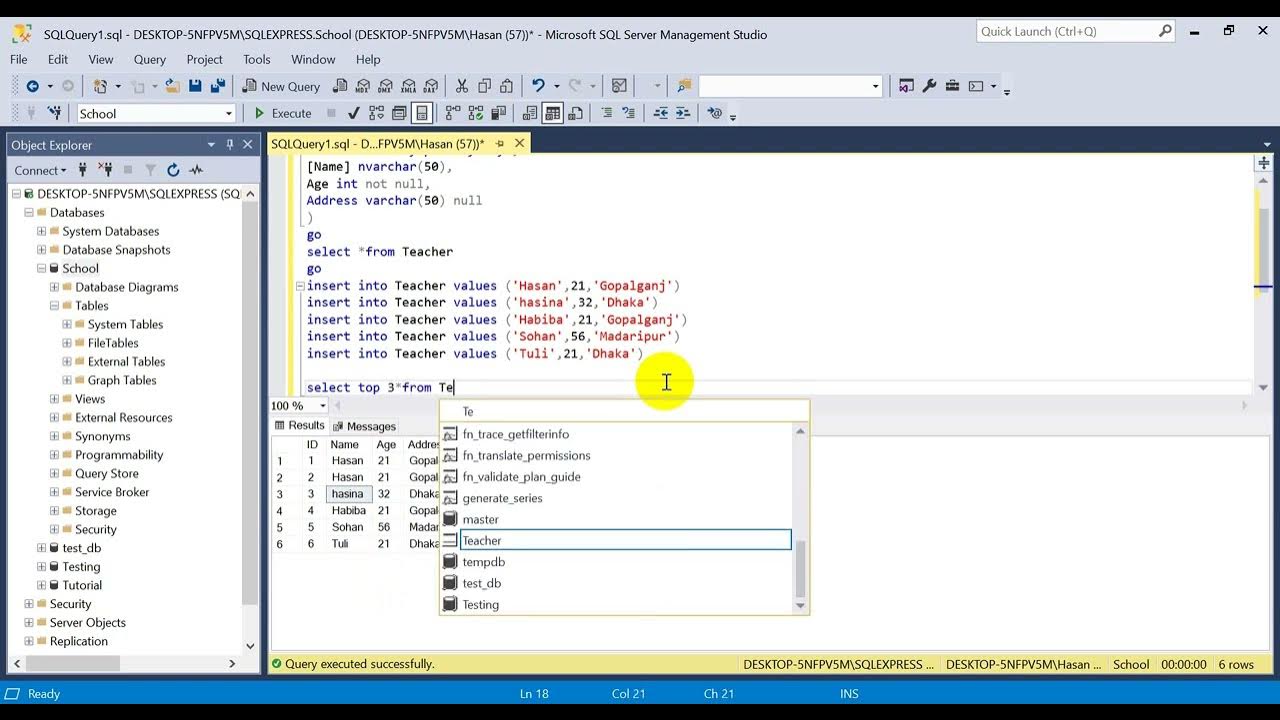
Task: Open the School database dropdown
Action: click(x=229, y=114)
